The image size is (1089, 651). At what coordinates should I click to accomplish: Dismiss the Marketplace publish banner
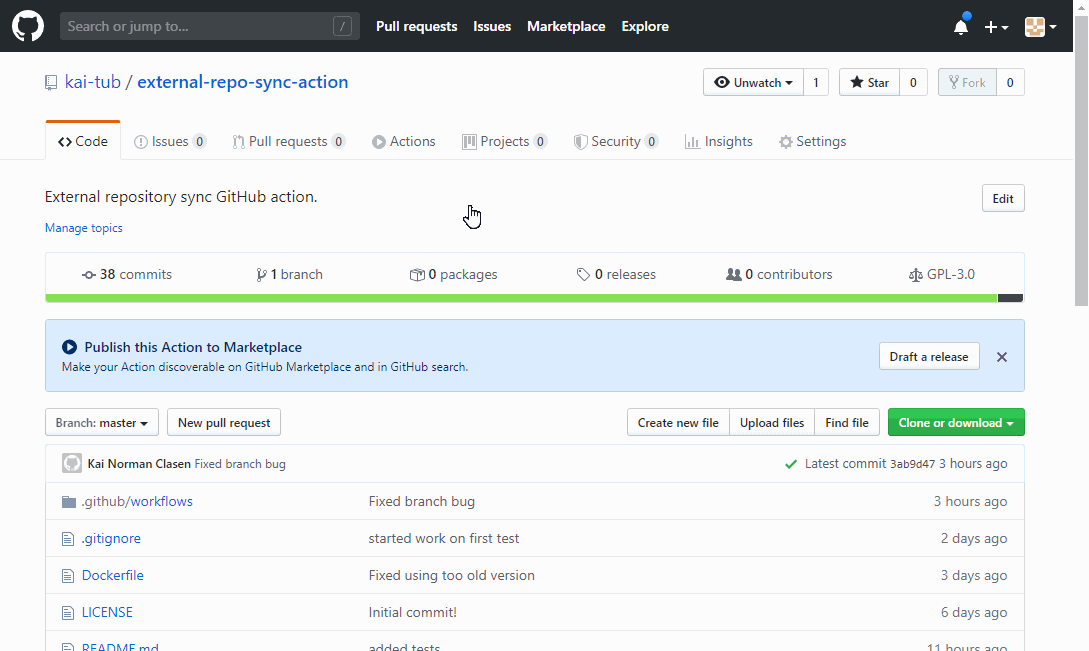tap(1001, 356)
